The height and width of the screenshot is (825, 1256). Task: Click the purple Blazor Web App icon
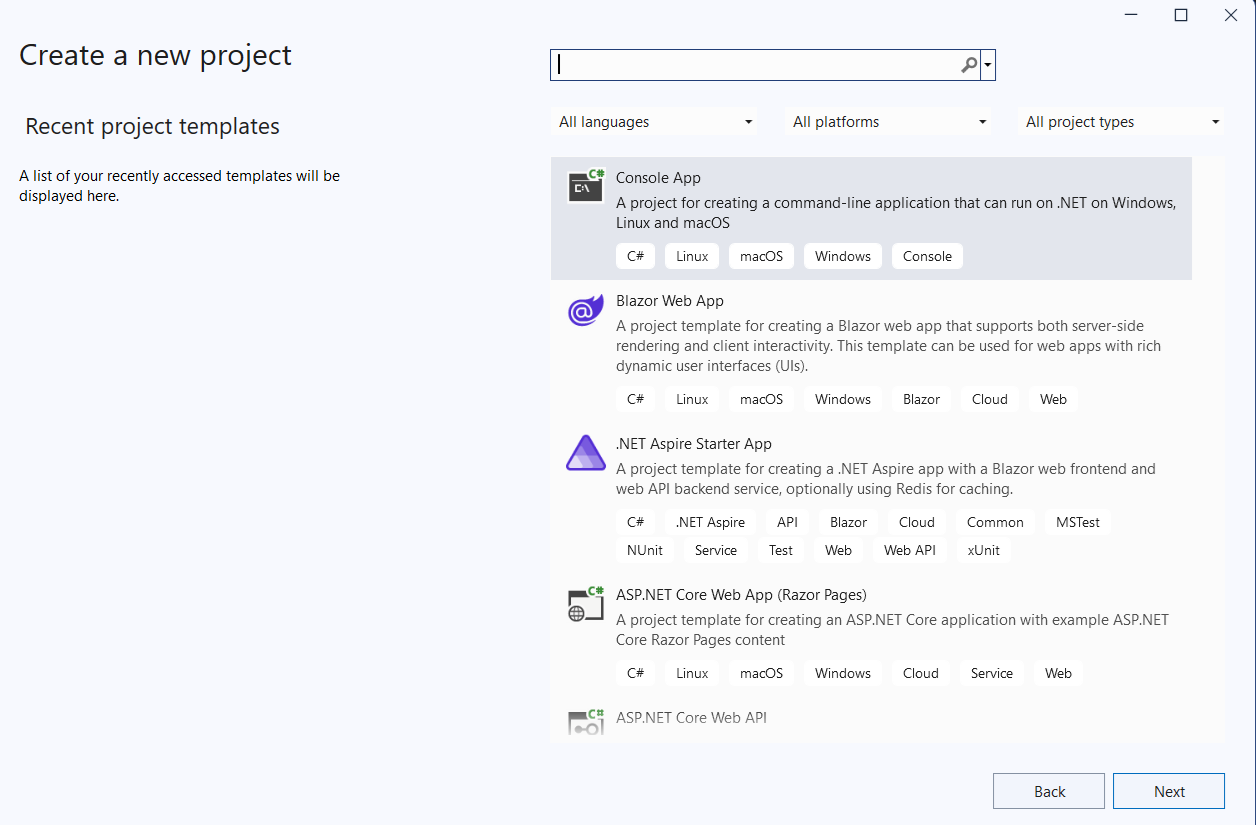pyautogui.click(x=585, y=310)
